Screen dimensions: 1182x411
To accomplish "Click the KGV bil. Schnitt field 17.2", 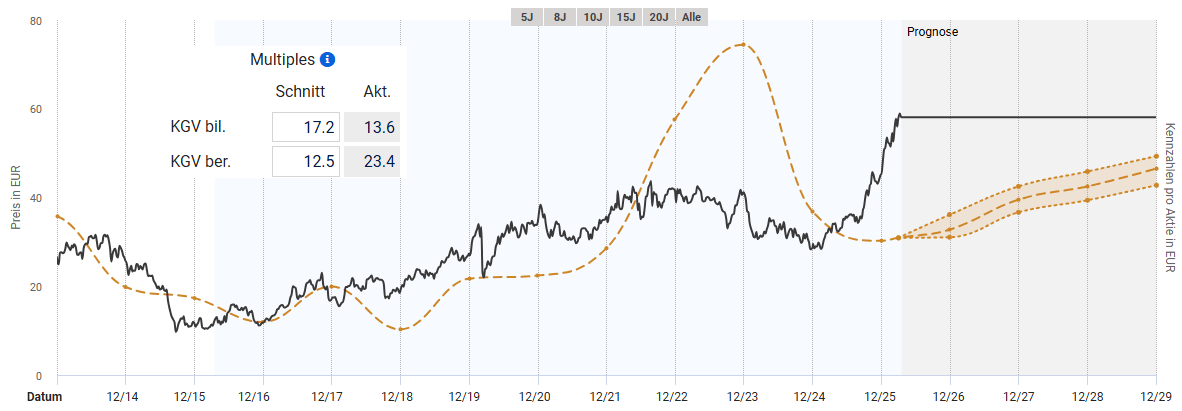I will [x=306, y=128].
